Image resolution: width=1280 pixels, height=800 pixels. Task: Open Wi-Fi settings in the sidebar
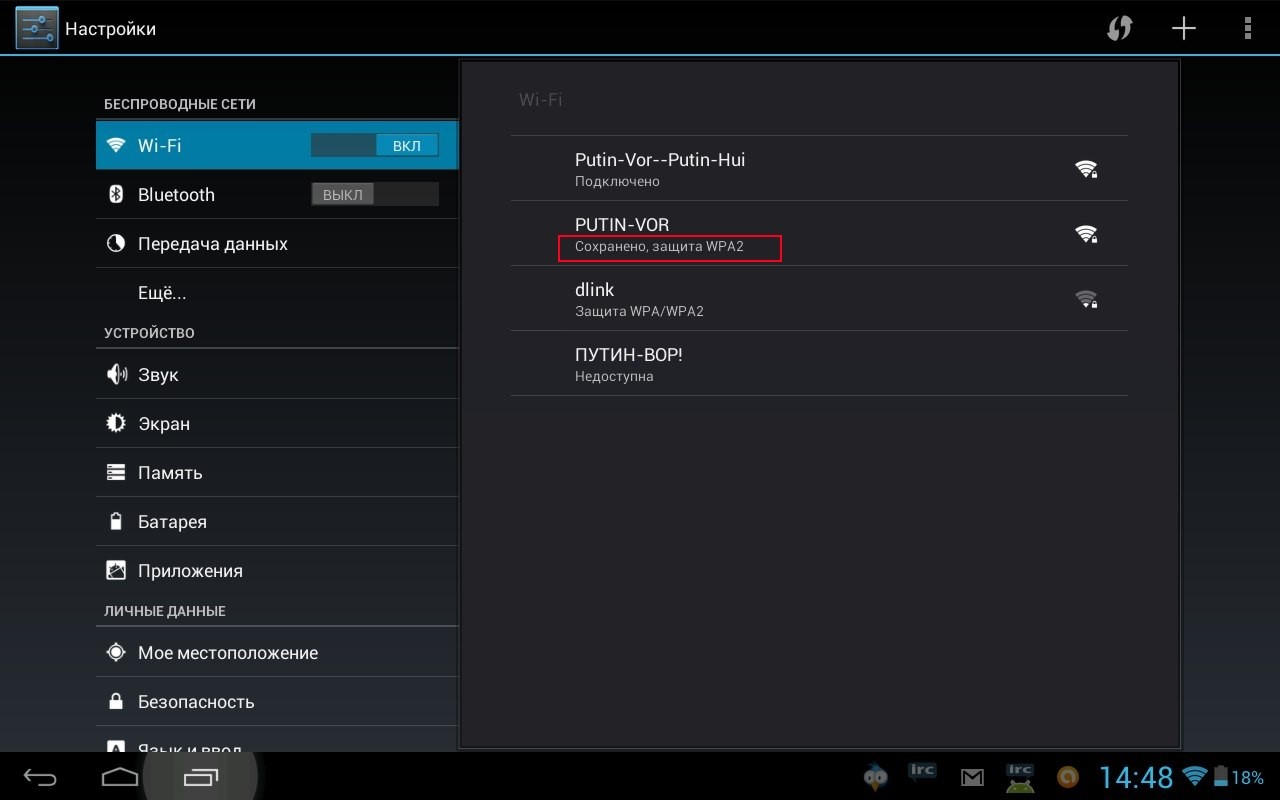(x=277, y=145)
